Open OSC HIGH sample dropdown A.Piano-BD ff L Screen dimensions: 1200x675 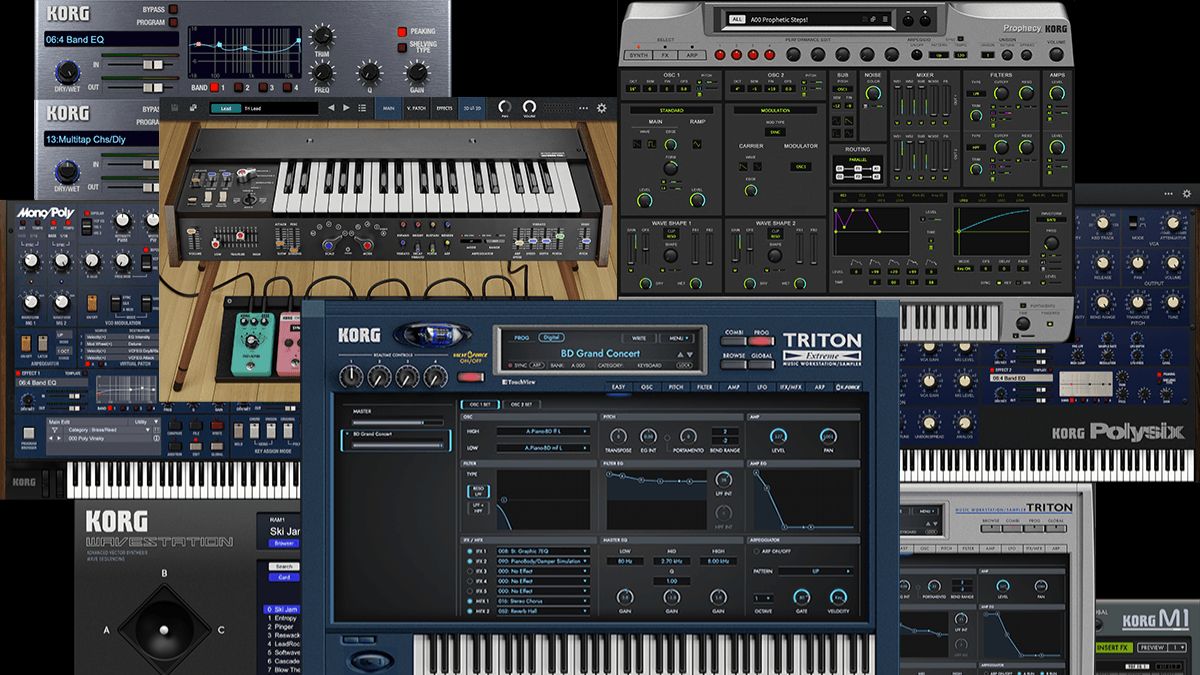[x=543, y=432]
